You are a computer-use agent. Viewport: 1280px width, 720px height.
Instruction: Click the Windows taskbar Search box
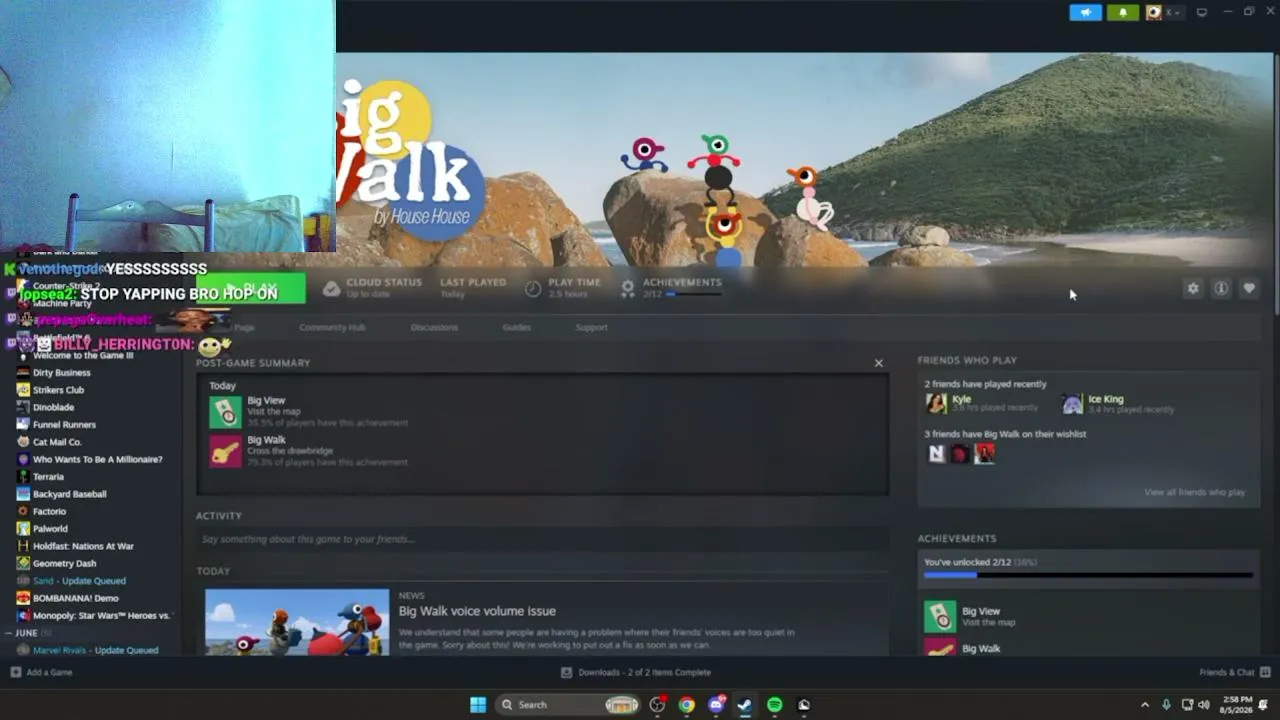pos(568,705)
